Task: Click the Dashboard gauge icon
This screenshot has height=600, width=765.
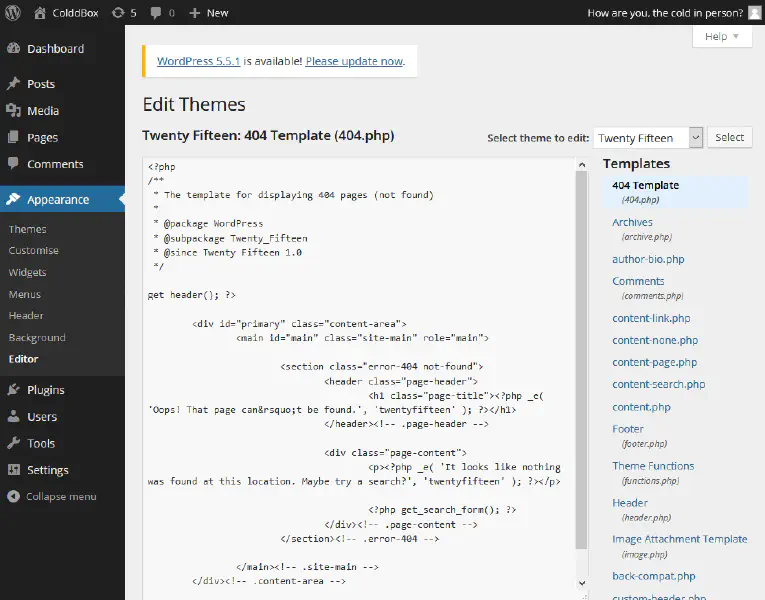Action: [13, 49]
